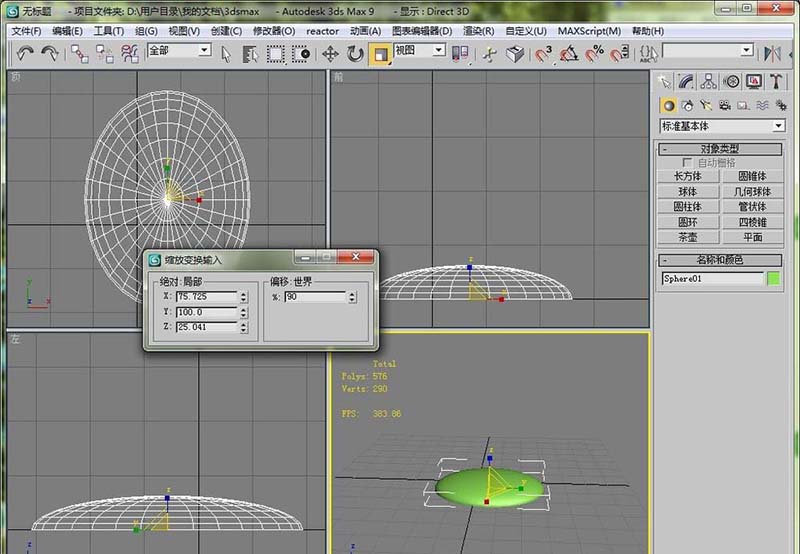Enable the 自动栅格 checkbox
Screen dimensions: 800x554
pos(687,162)
